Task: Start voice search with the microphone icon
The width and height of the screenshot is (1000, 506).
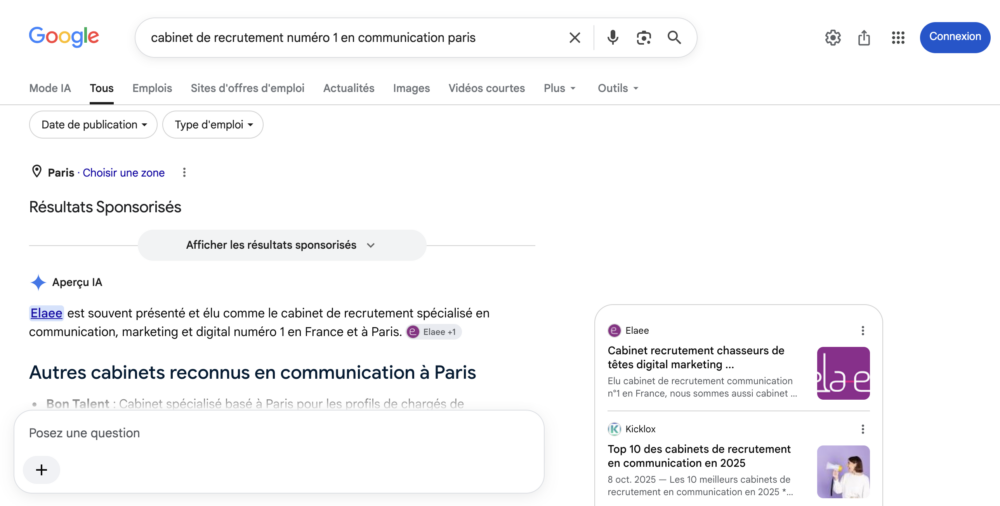Action: click(613, 38)
